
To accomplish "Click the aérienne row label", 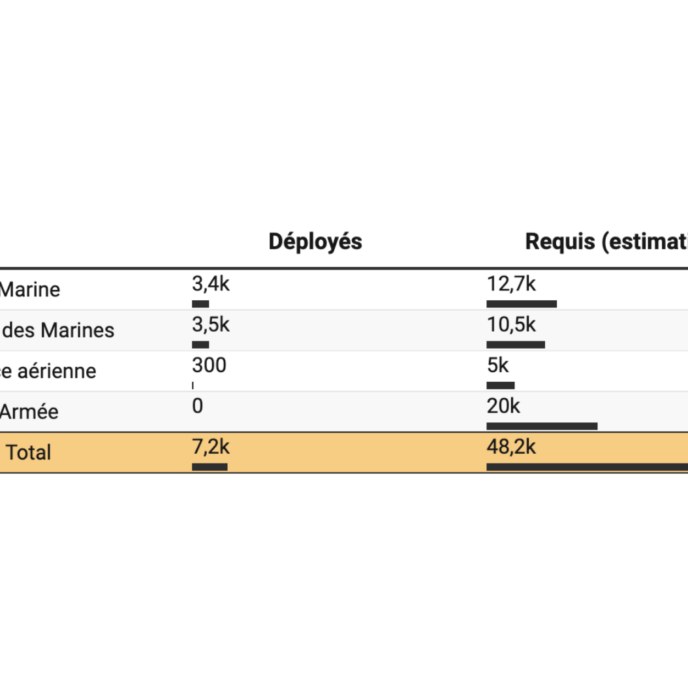I will (50, 371).
